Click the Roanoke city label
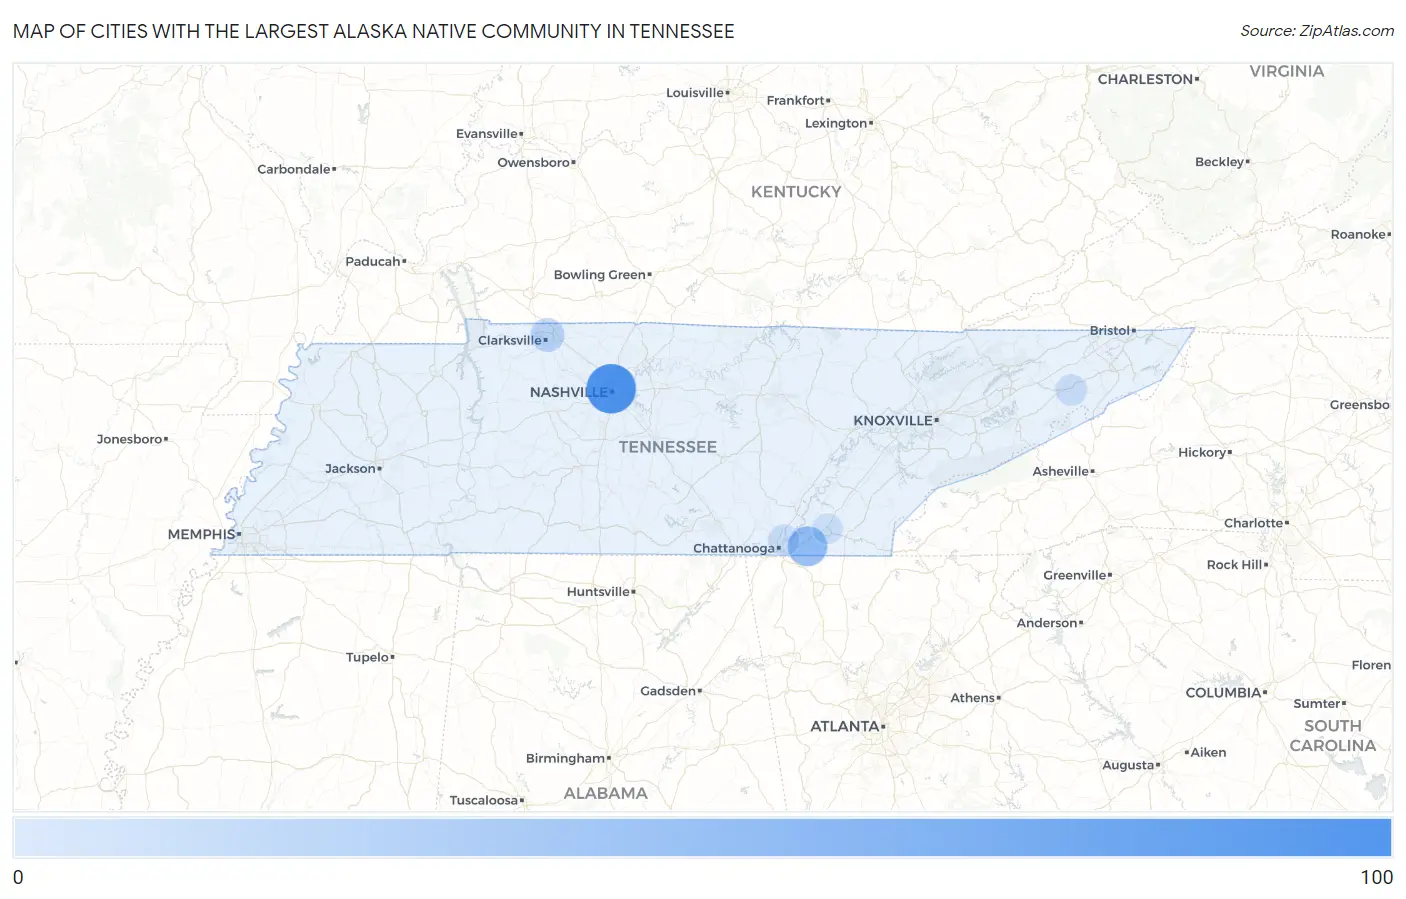 (x=1358, y=235)
